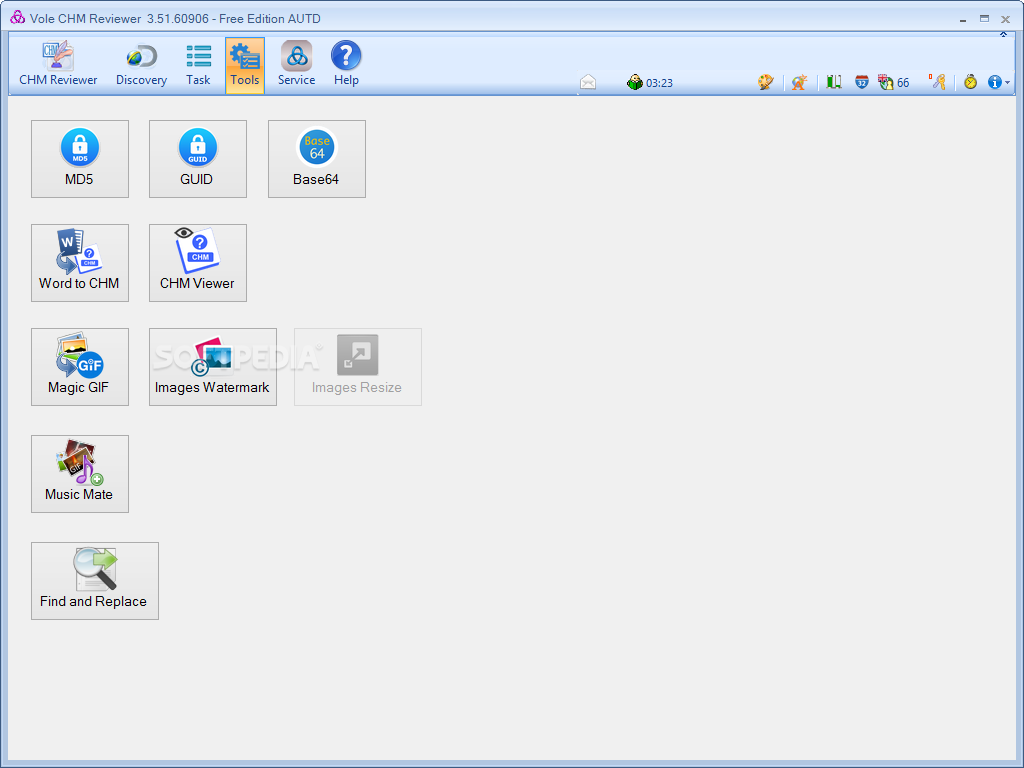Start the Word to CHM converter
The height and width of the screenshot is (768, 1024).
point(80,263)
